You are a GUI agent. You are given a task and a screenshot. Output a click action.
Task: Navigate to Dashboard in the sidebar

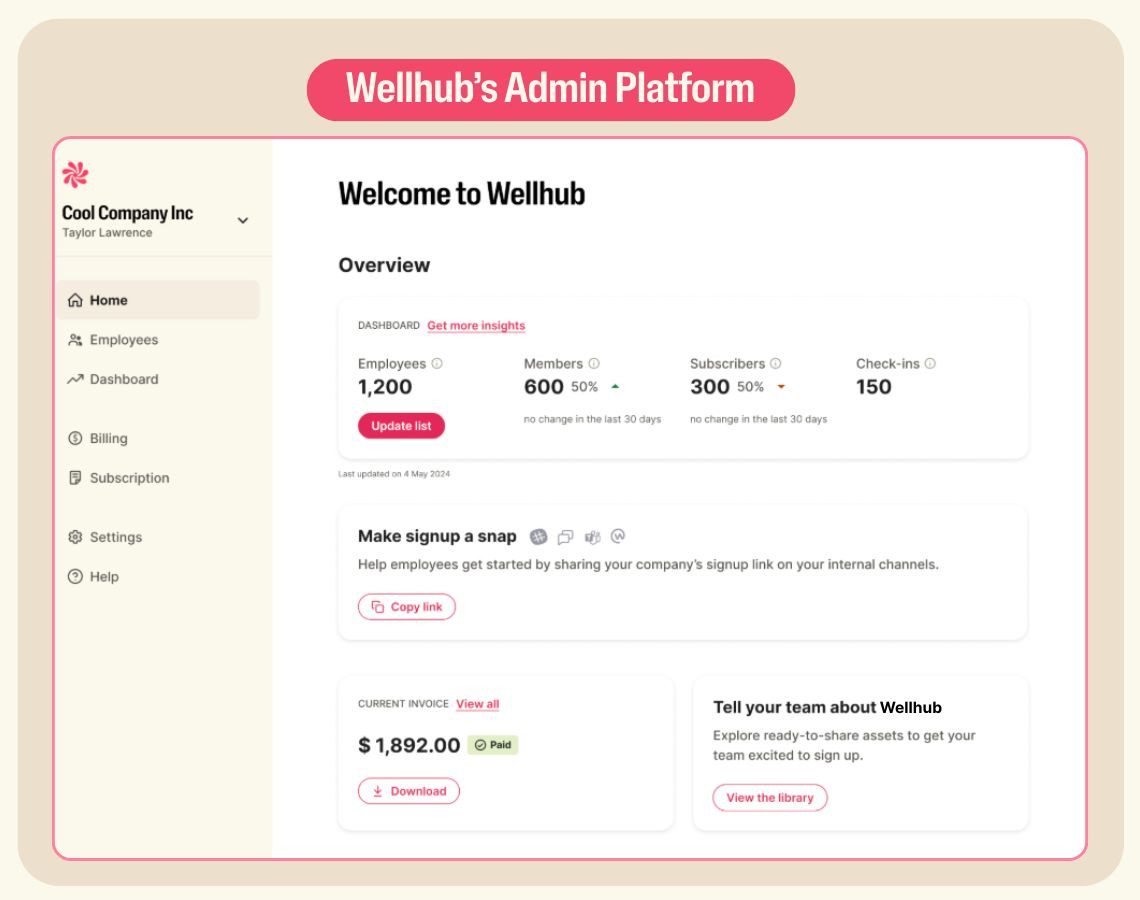pyautogui.click(x=123, y=379)
